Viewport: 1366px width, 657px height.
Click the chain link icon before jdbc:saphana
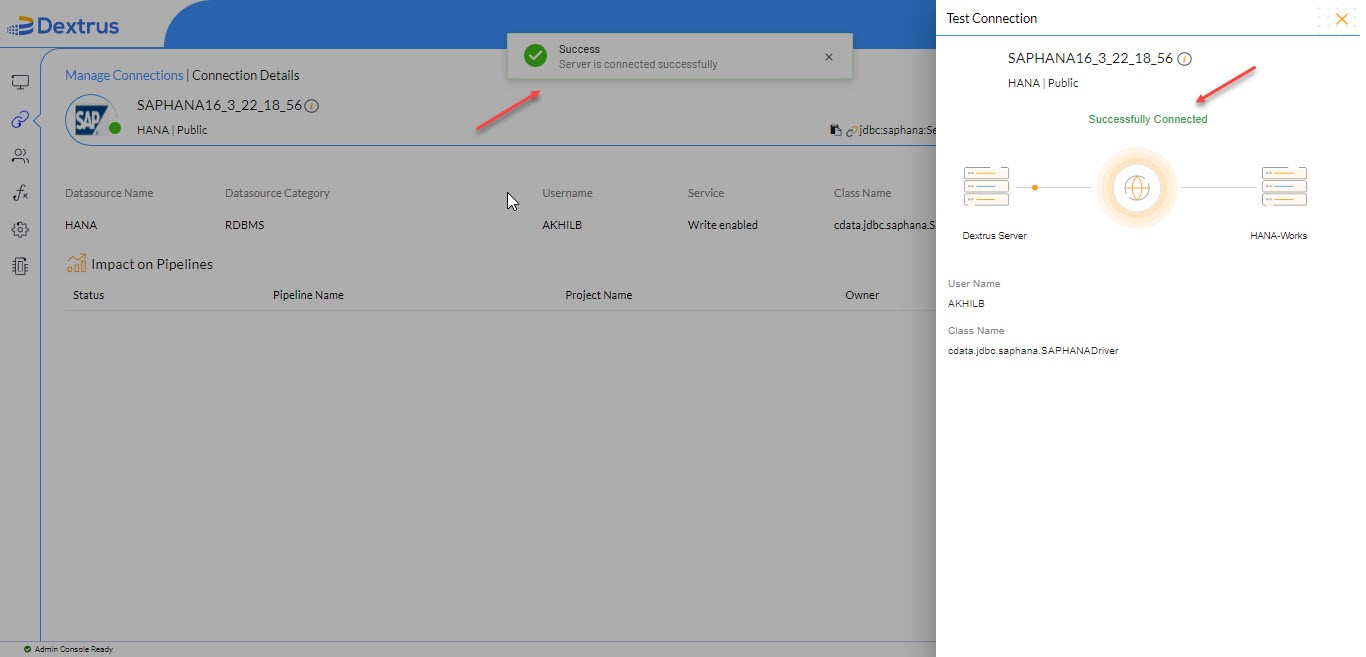point(851,130)
